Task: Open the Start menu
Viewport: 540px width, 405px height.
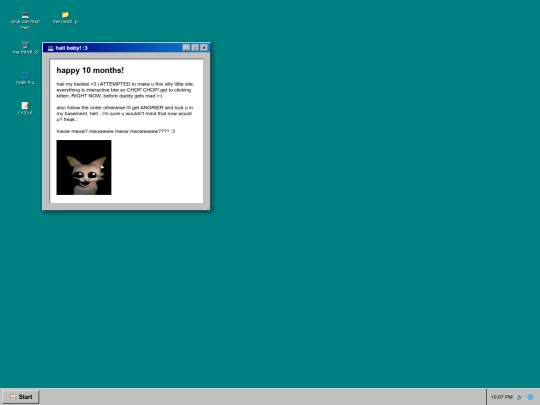Action: pos(21,397)
